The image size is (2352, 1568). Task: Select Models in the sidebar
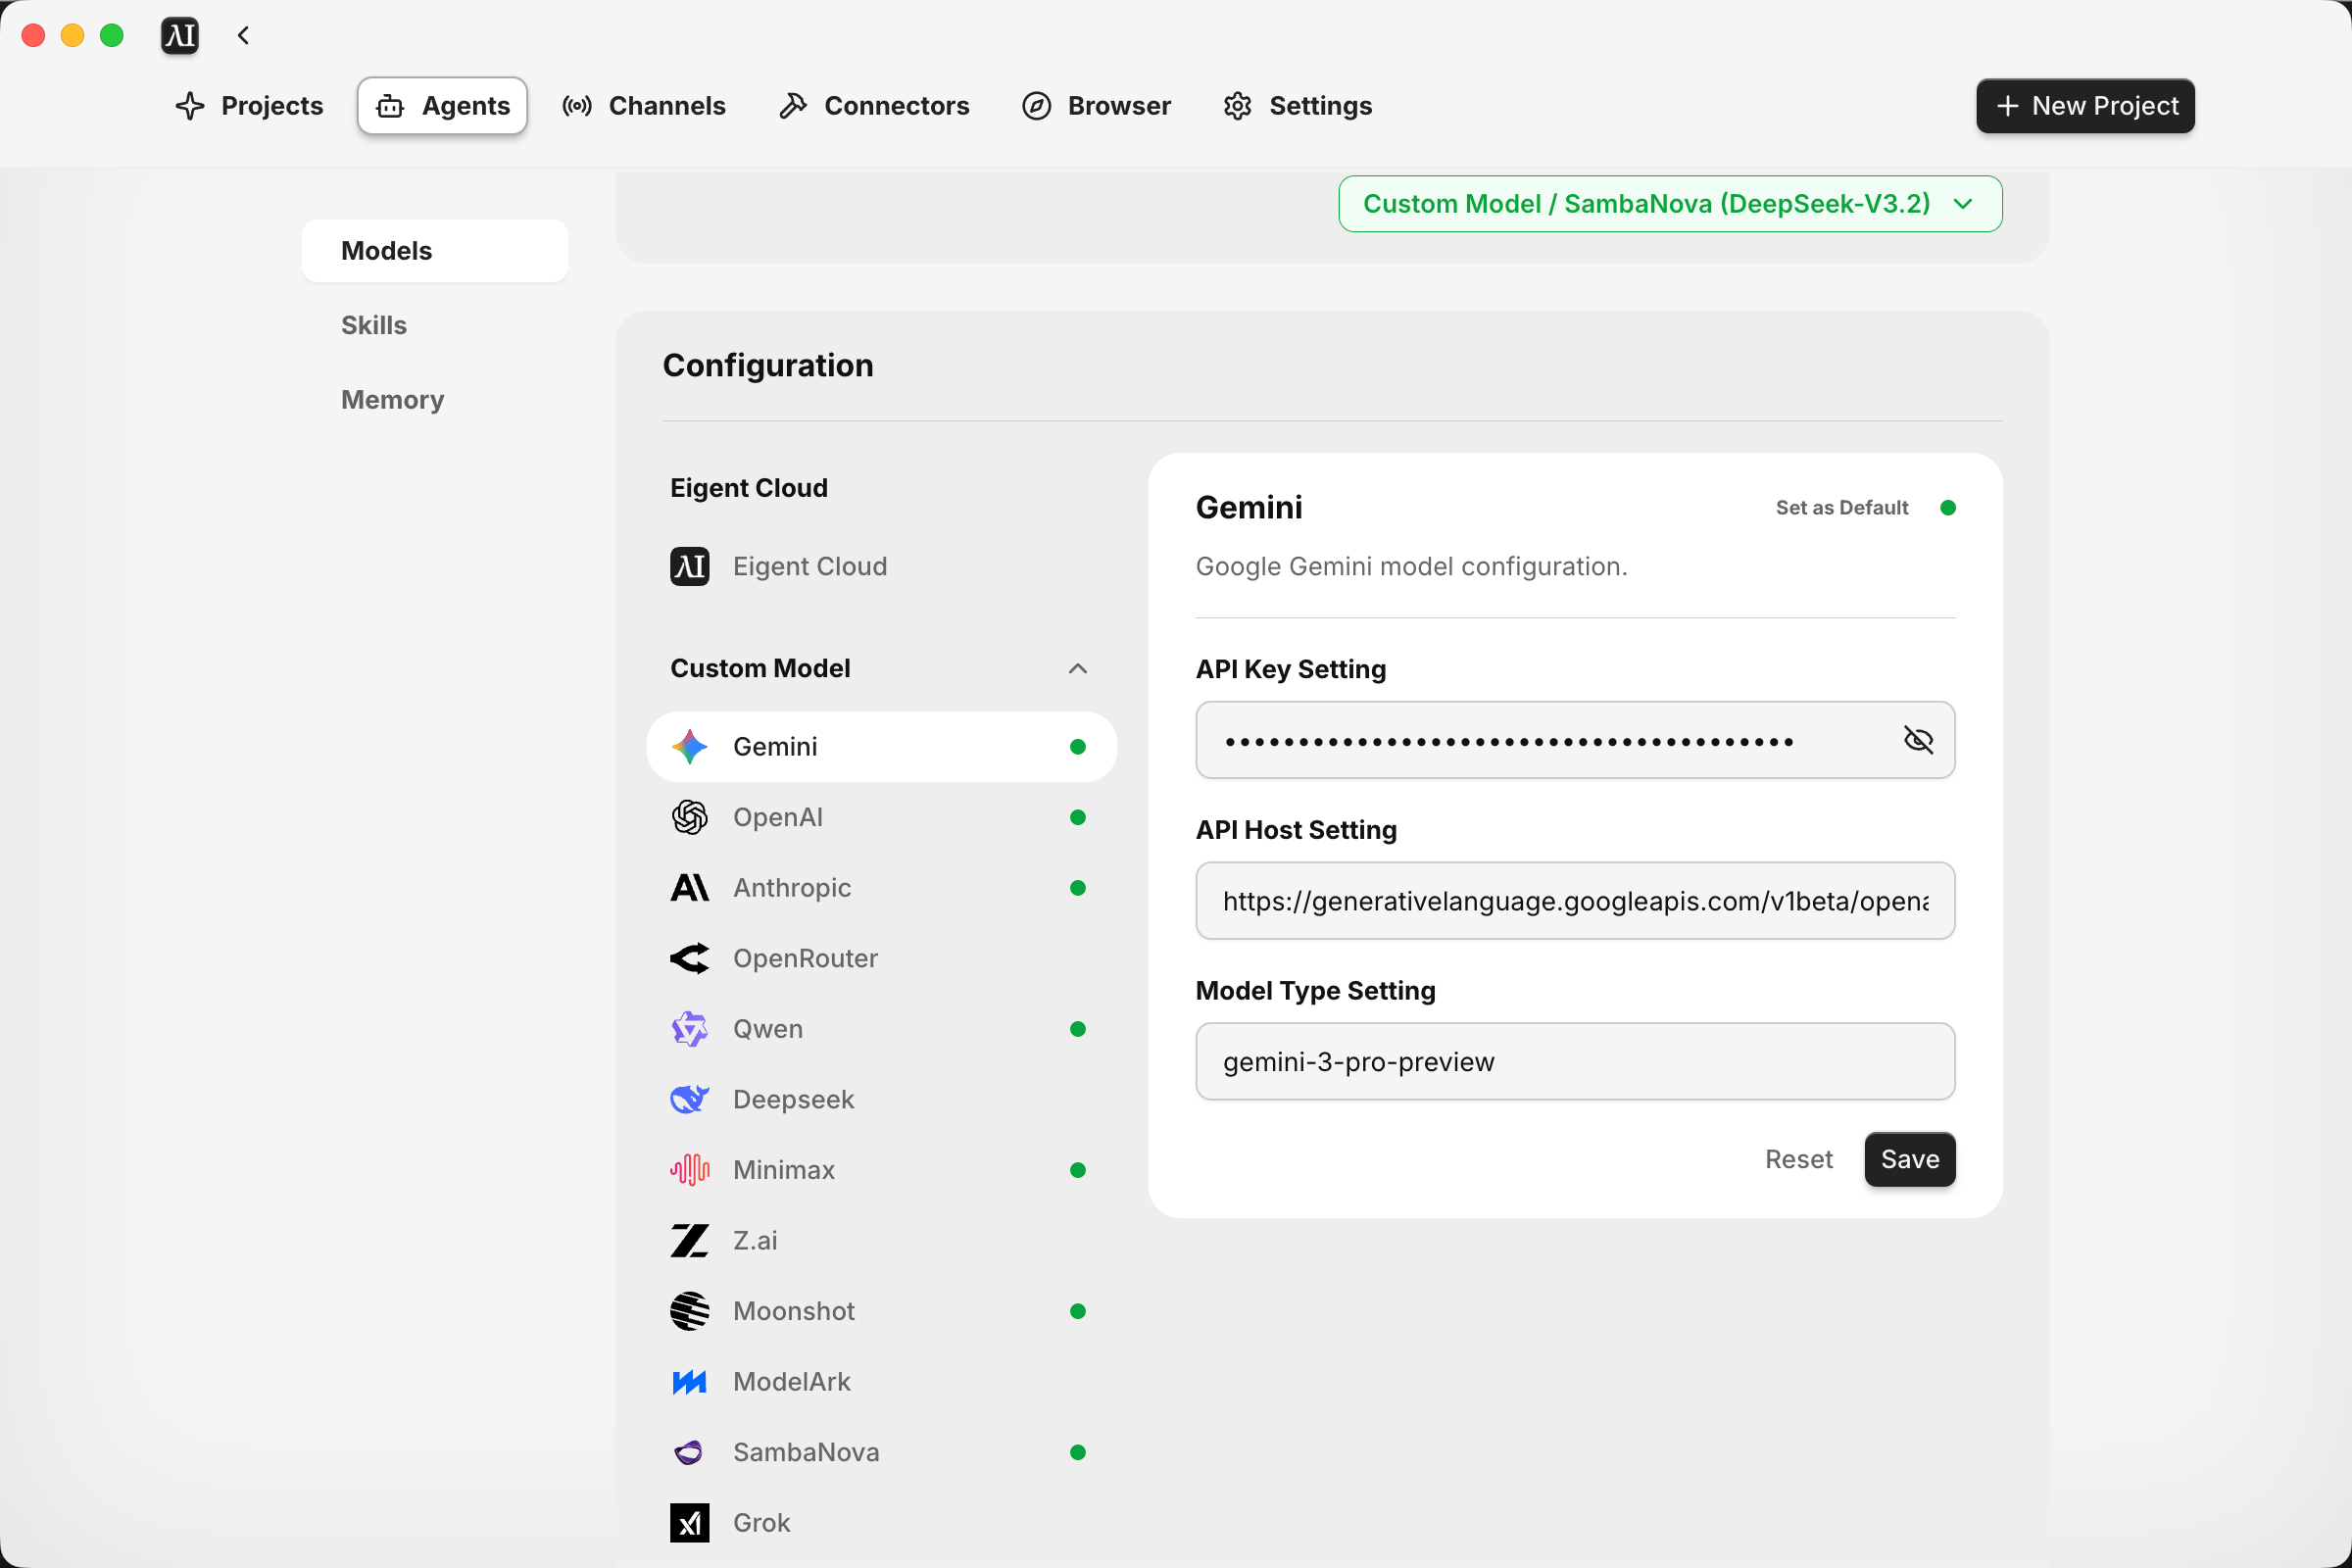pyautogui.click(x=435, y=251)
